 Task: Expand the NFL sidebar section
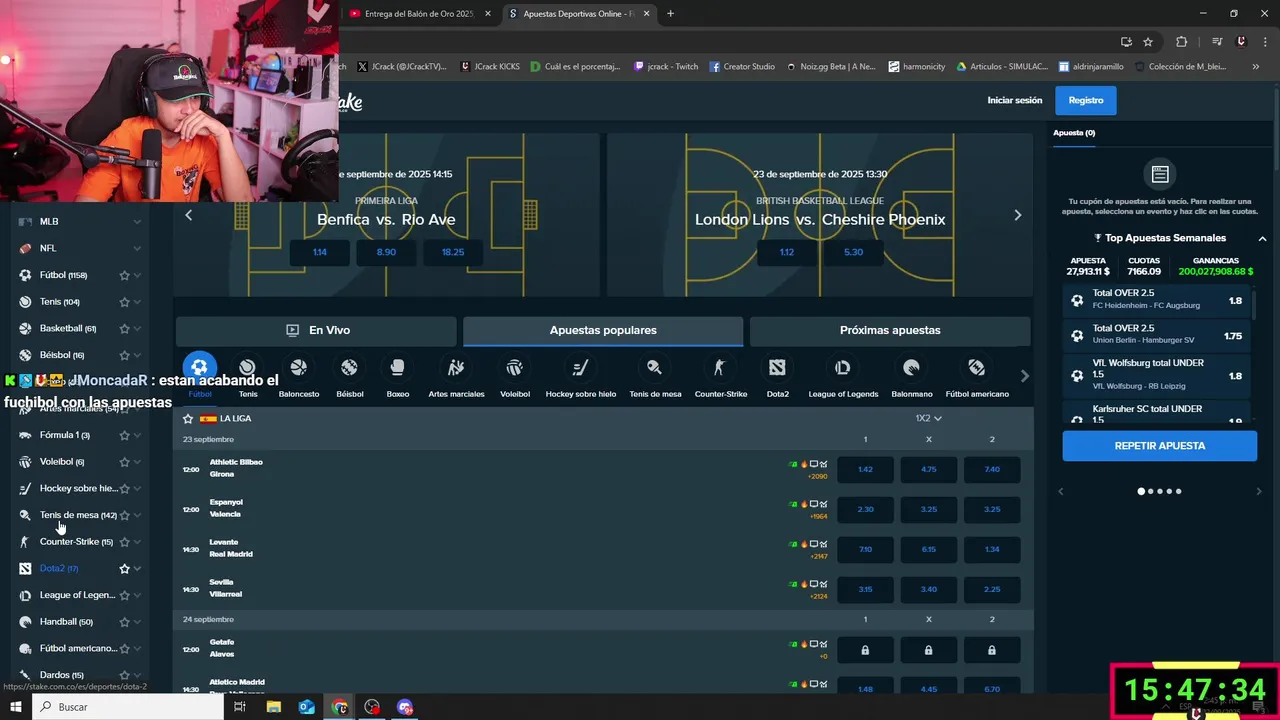(x=137, y=248)
